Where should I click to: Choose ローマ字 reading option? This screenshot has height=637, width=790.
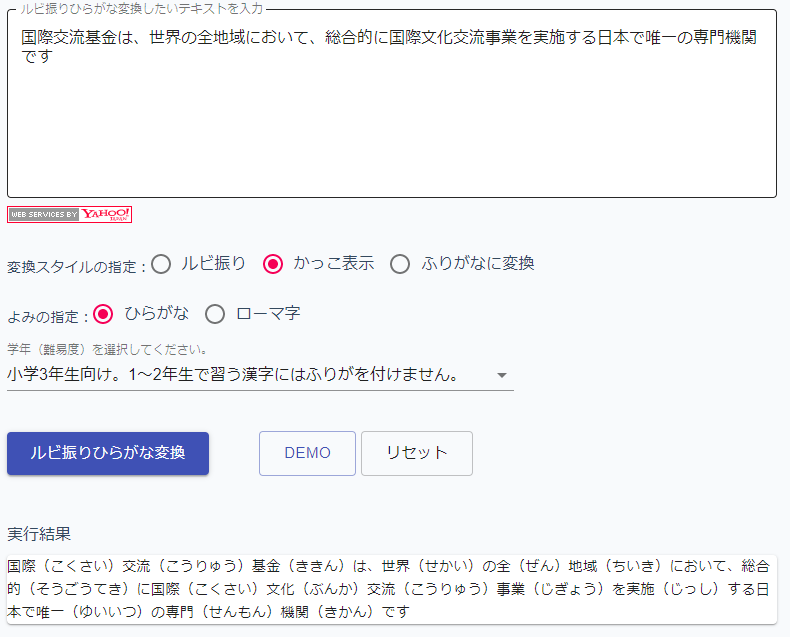point(215,314)
